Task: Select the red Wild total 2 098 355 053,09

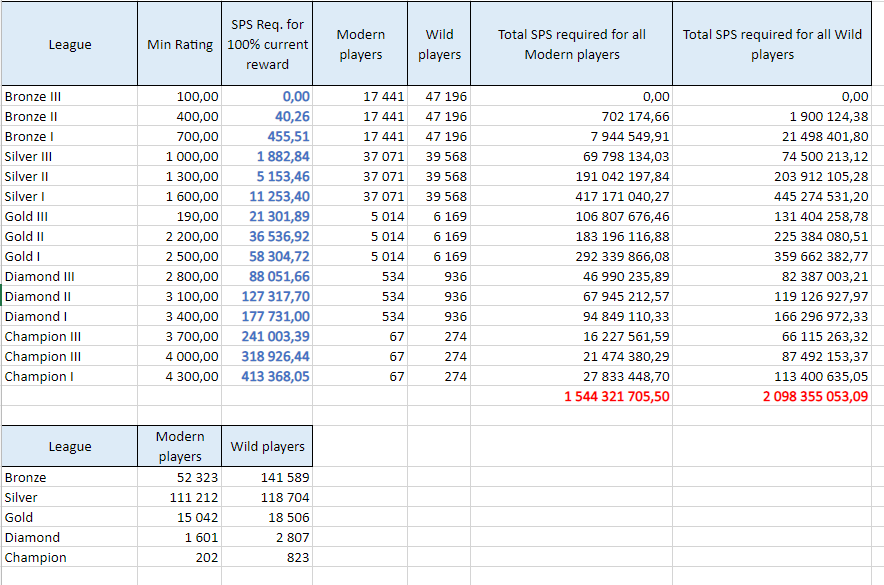Action: tap(772, 396)
